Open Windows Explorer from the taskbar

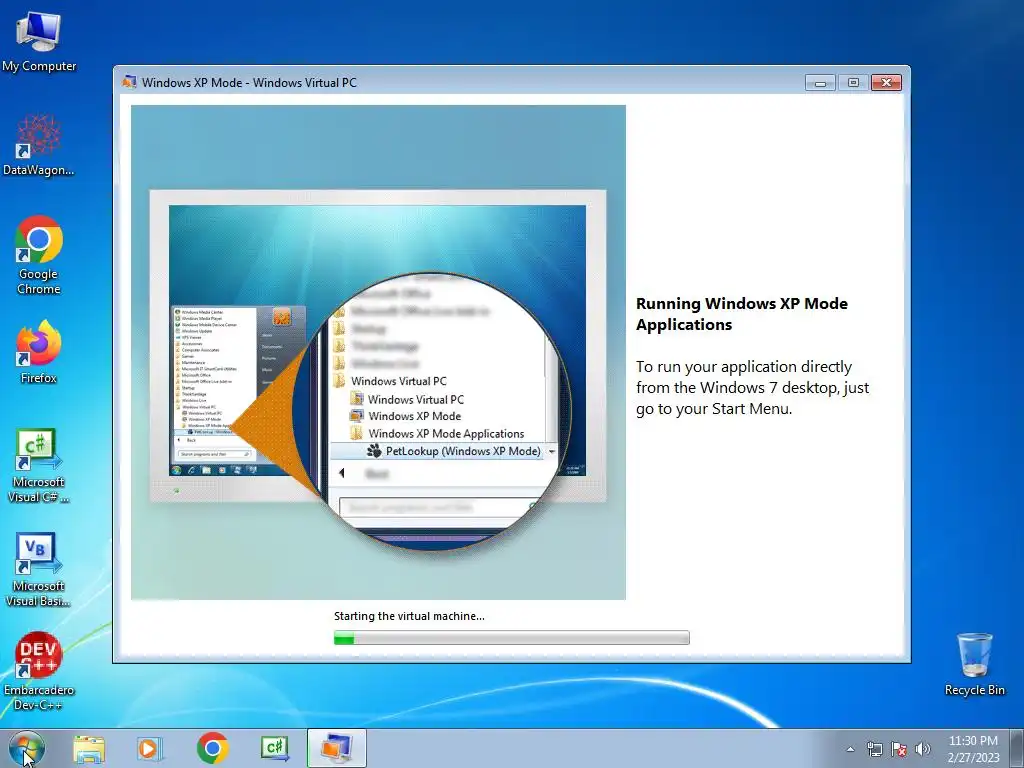coord(89,749)
